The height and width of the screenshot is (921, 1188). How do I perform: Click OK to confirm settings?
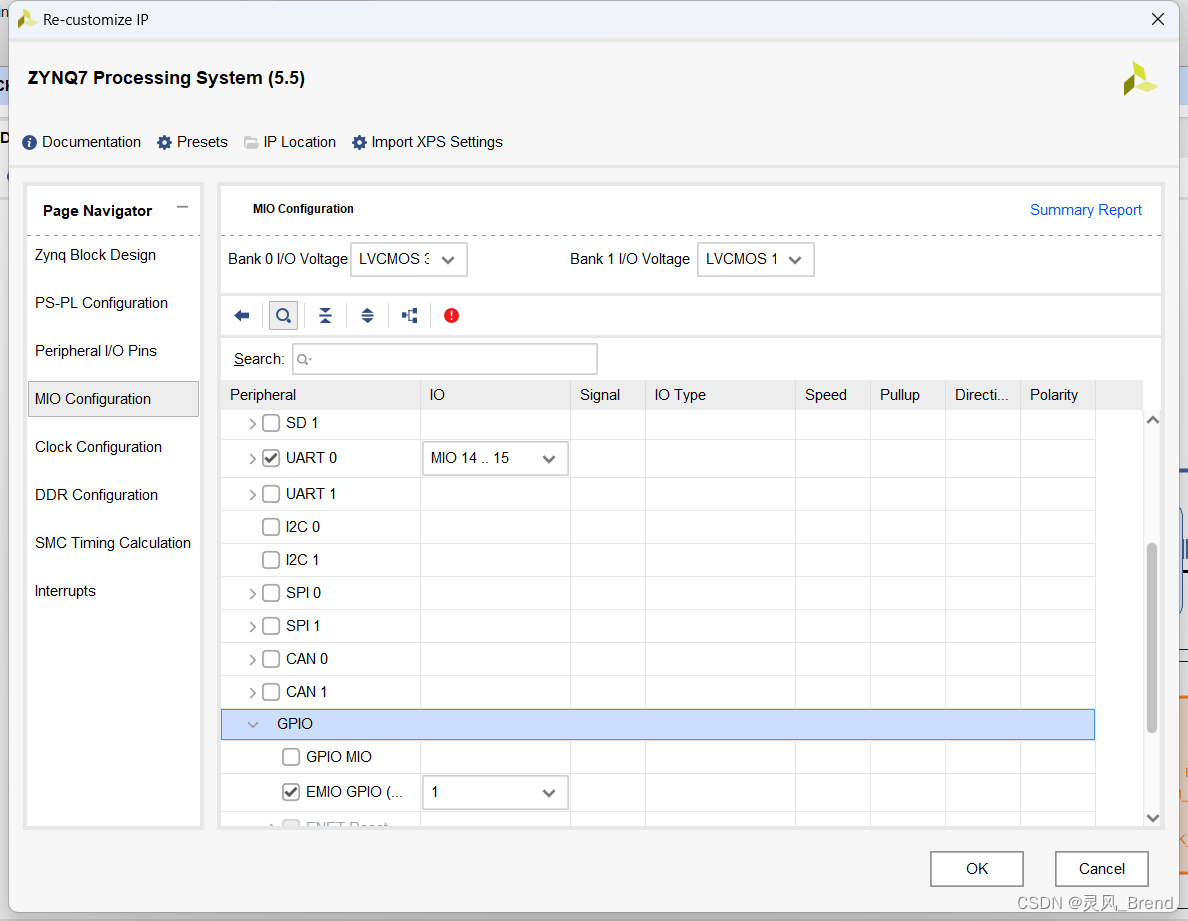pos(977,869)
